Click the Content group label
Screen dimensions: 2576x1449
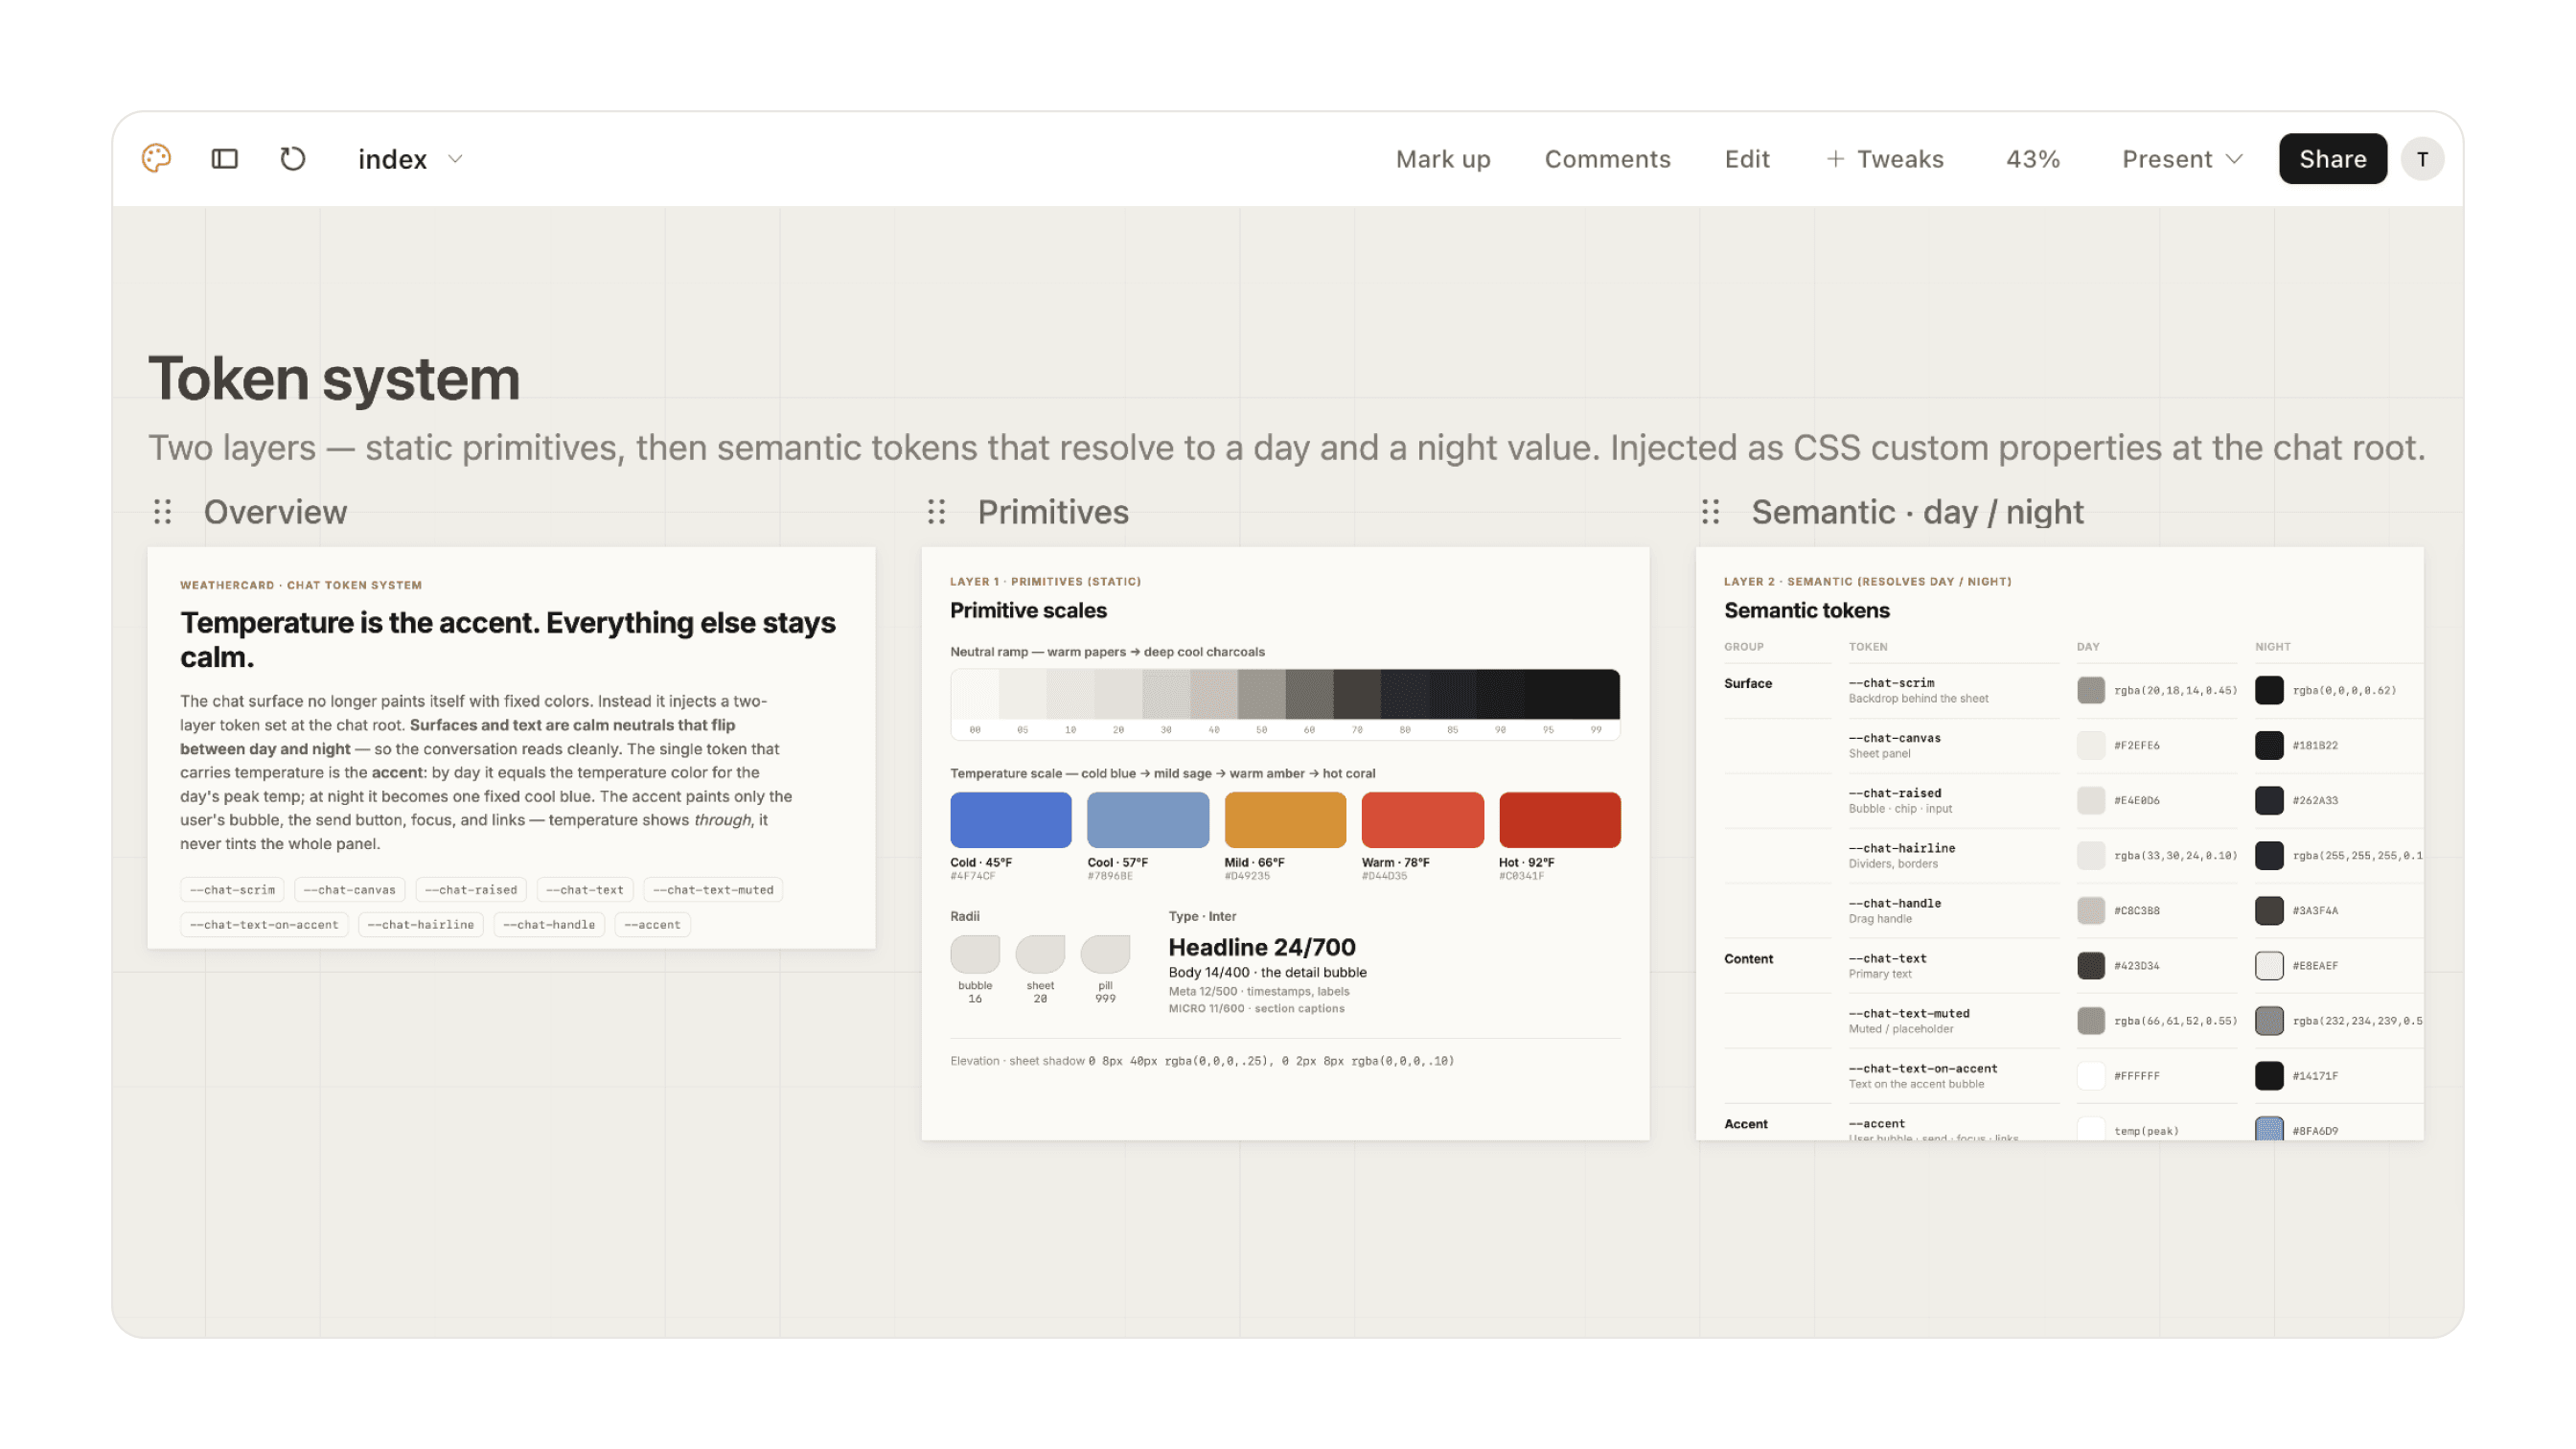[1748, 958]
